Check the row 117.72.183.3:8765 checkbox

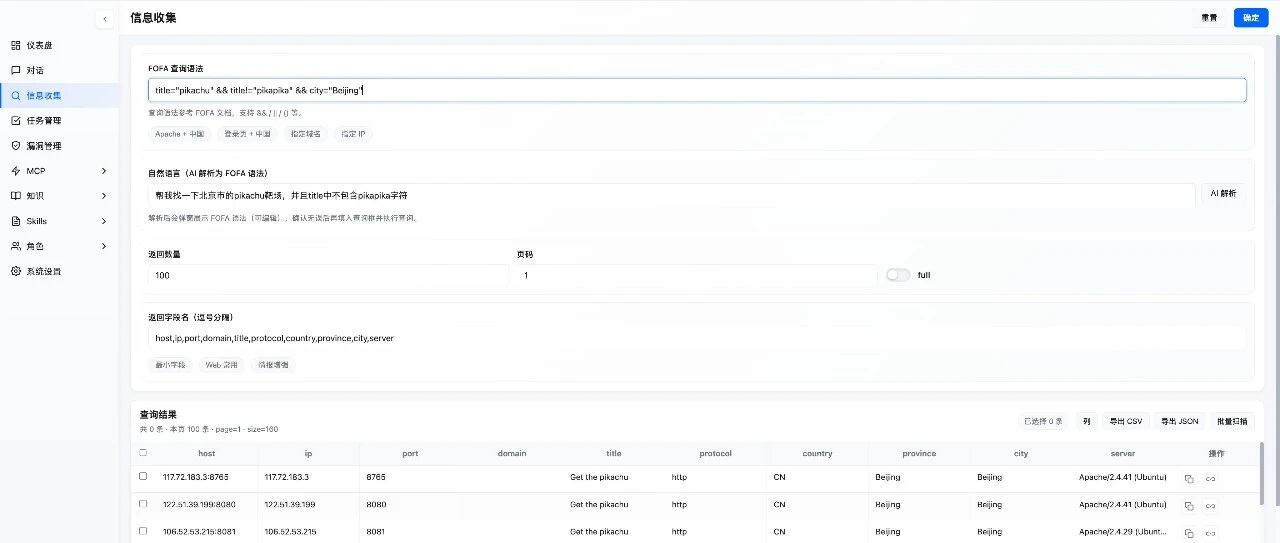[143, 476]
